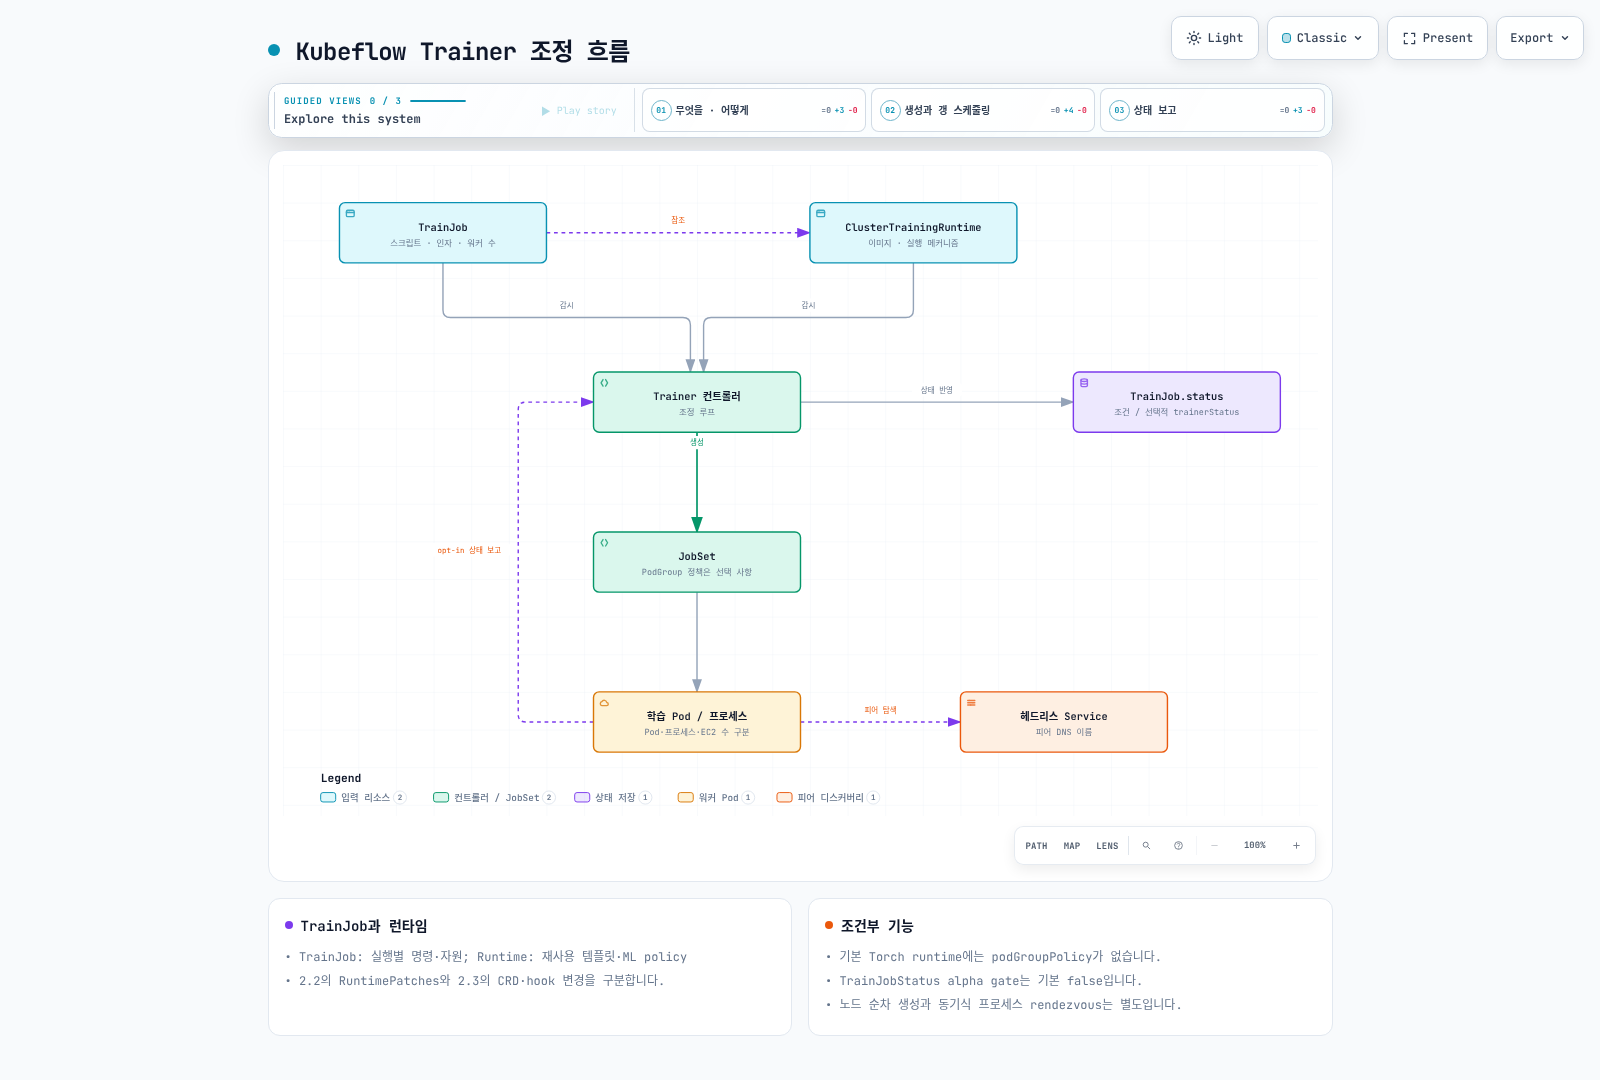This screenshot has height=1080, width=1600.
Task: Toggle 워커 Pod legend filter
Action: pyautogui.click(x=716, y=798)
